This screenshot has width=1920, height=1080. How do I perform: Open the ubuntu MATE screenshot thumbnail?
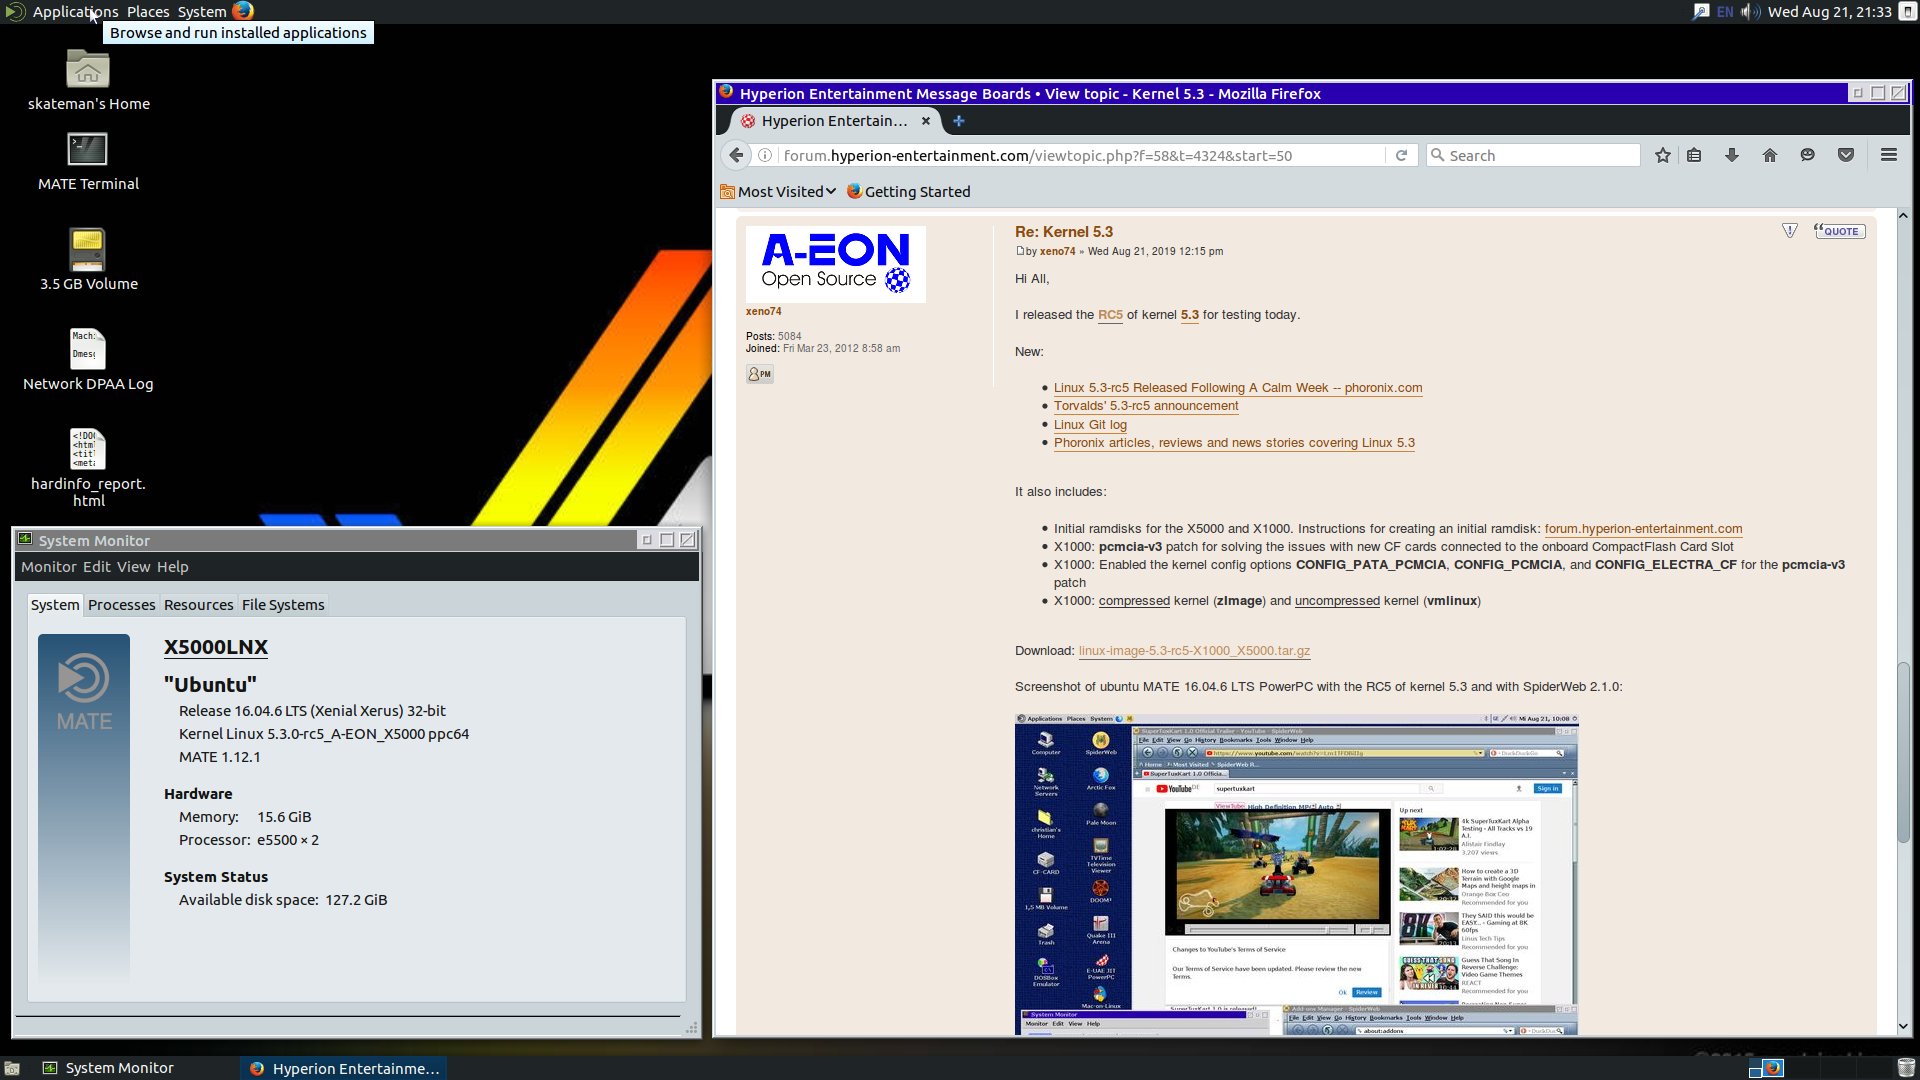click(1296, 874)
